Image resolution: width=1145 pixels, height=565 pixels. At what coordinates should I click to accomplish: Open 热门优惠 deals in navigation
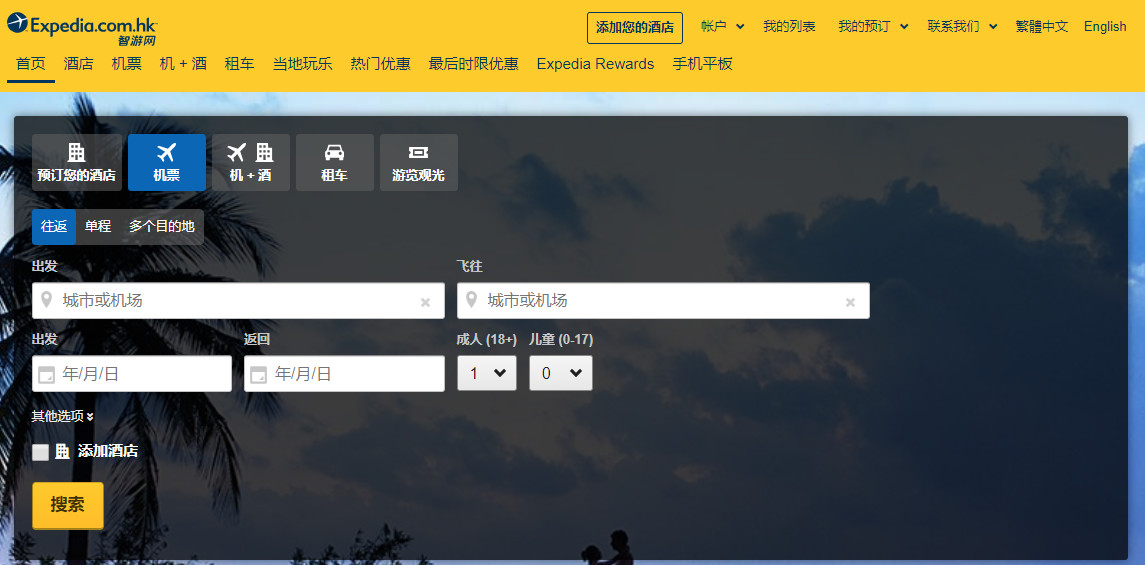[380, 64]
